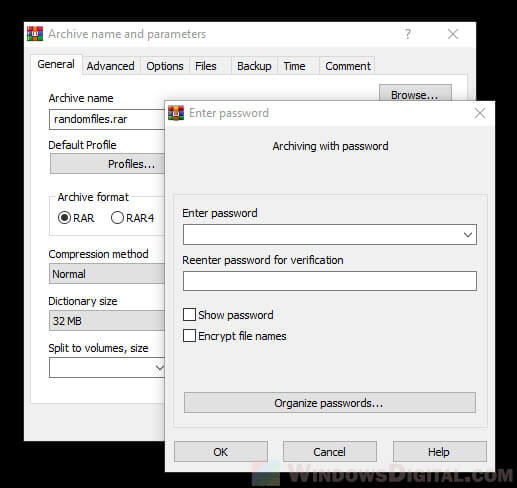
Task: Open the Split to volumes size dropdown
Action: [160, 368]
